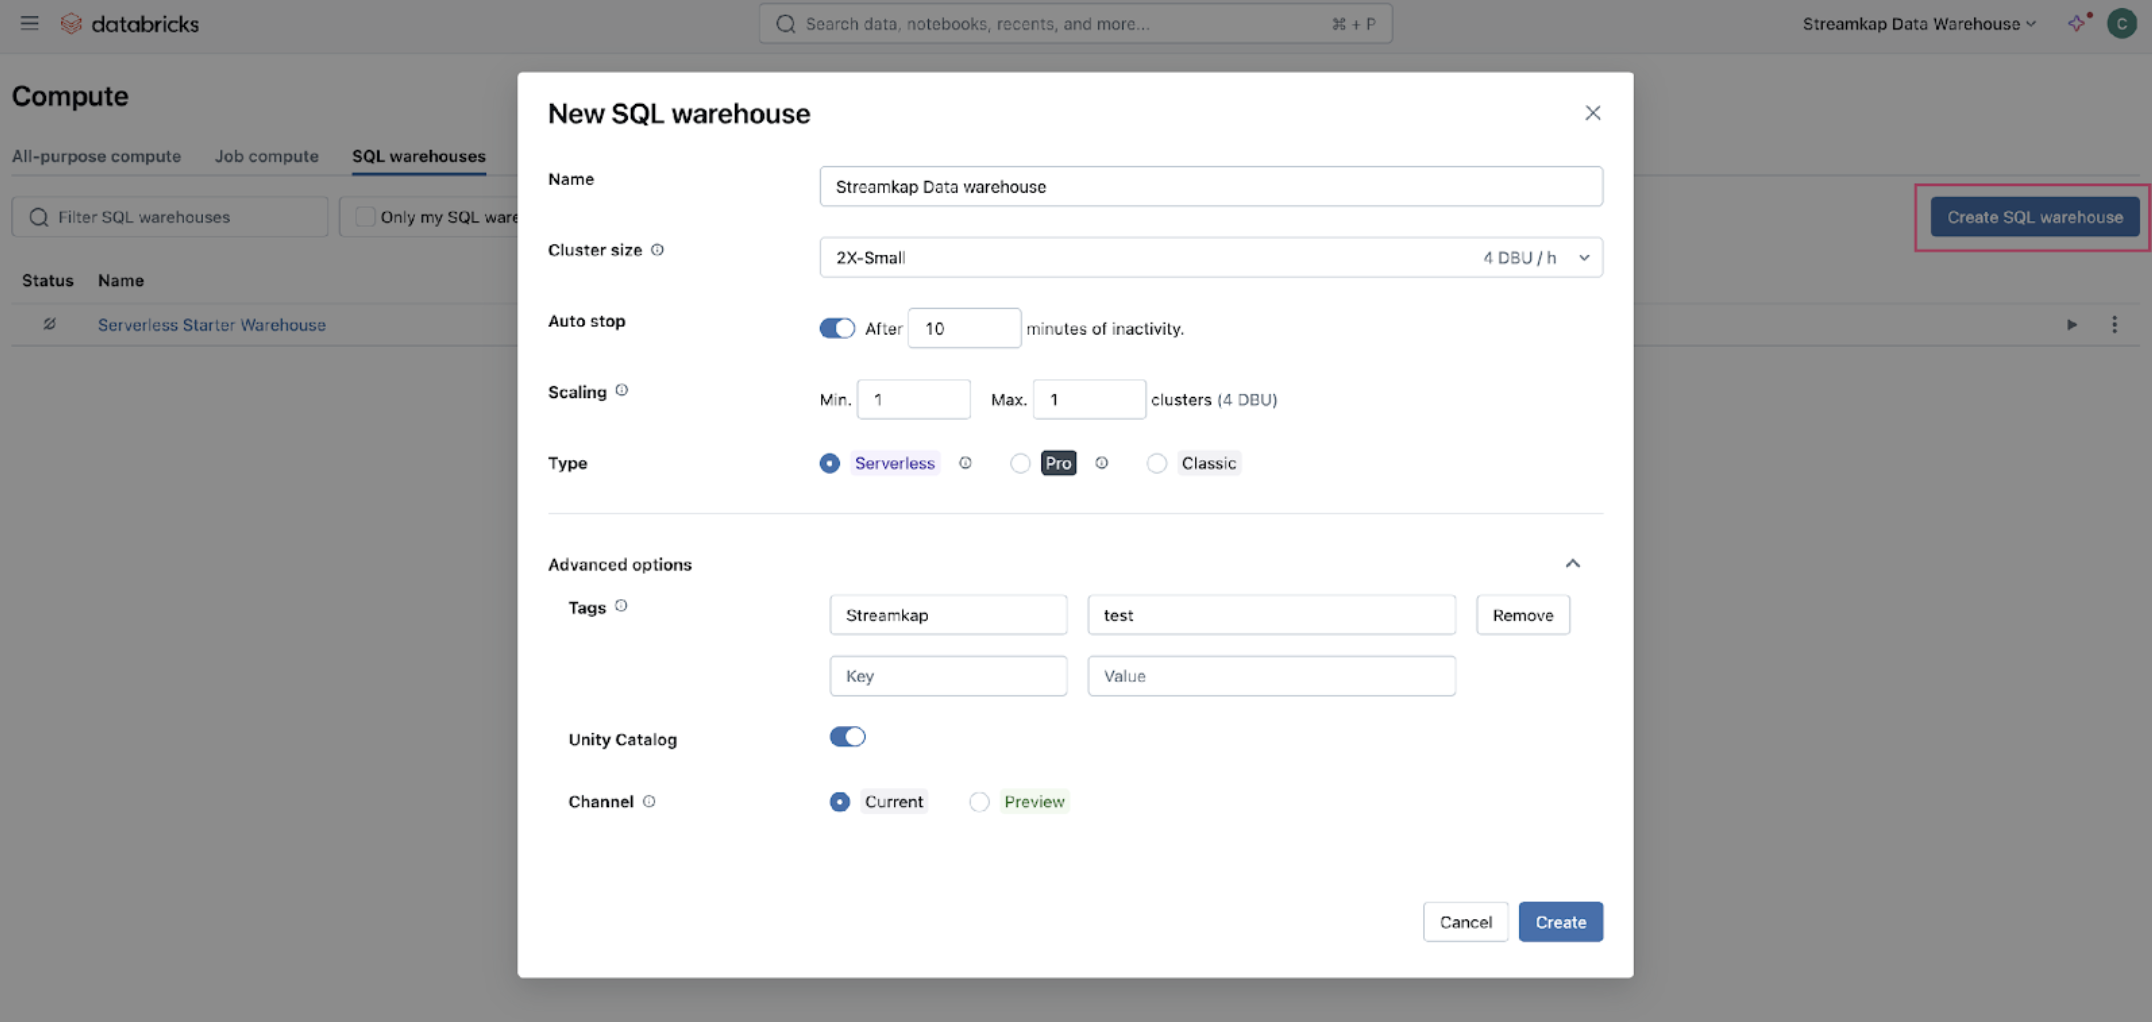Disable the Auto stop toggle
The image size is (2152, 1022).
(x=837, y=328)
